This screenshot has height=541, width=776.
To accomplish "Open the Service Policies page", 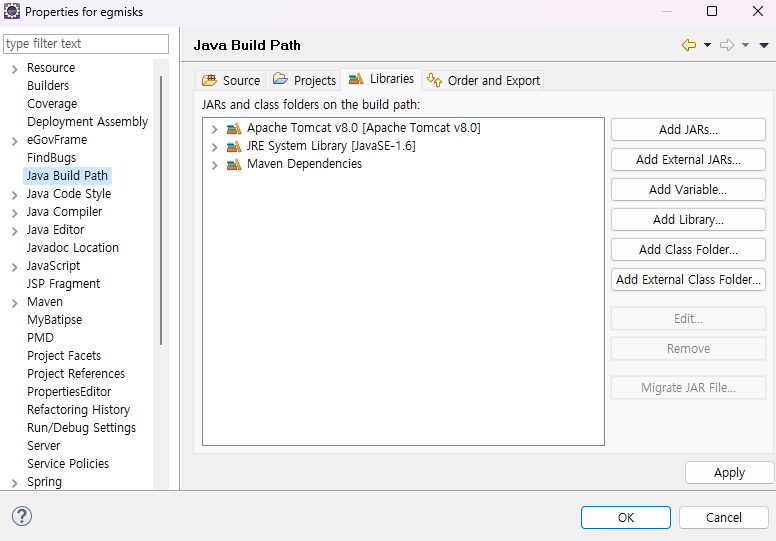I will coord(68,464).
